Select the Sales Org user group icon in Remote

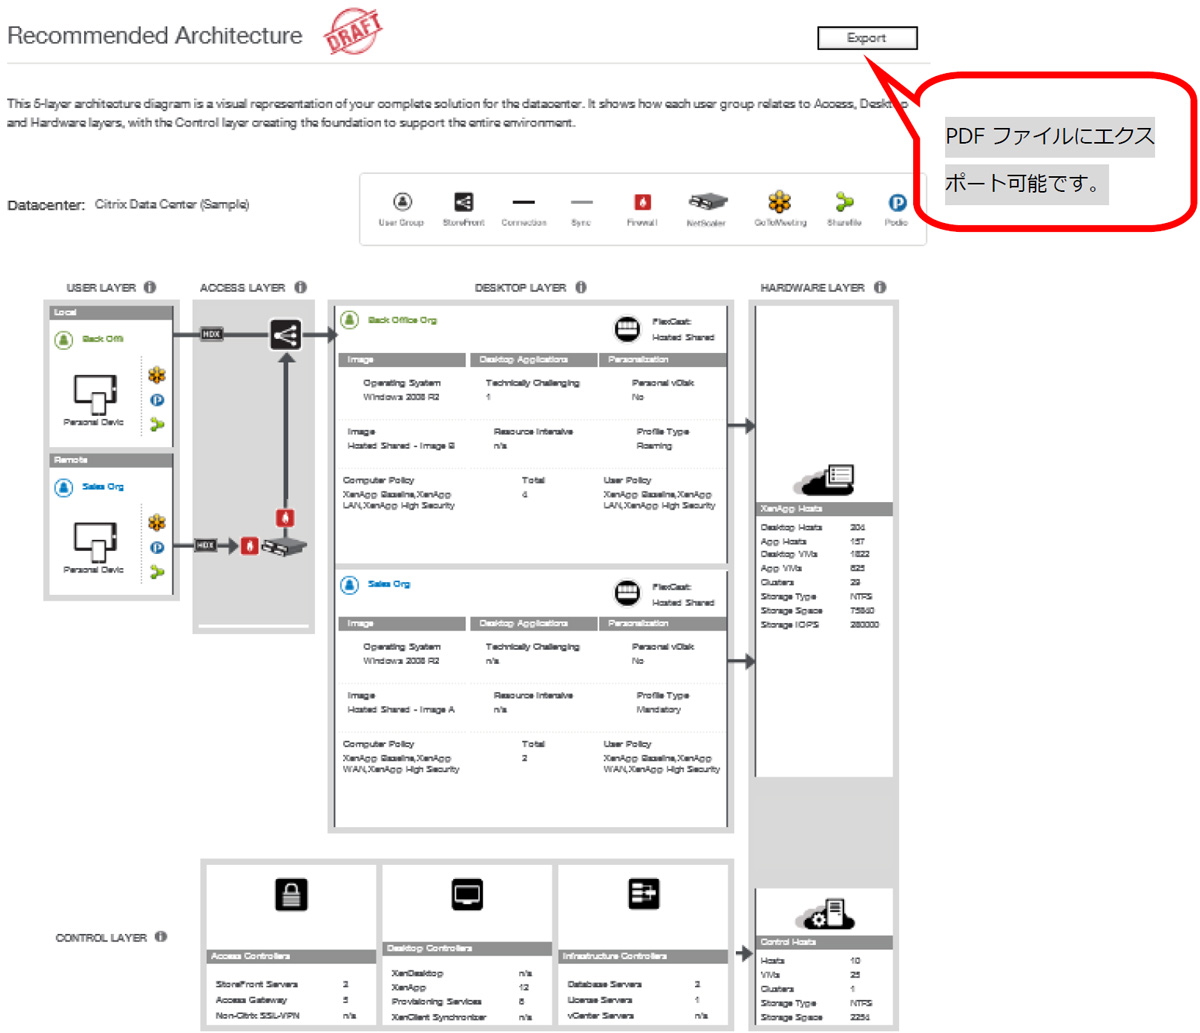click(x=64, y=487)
